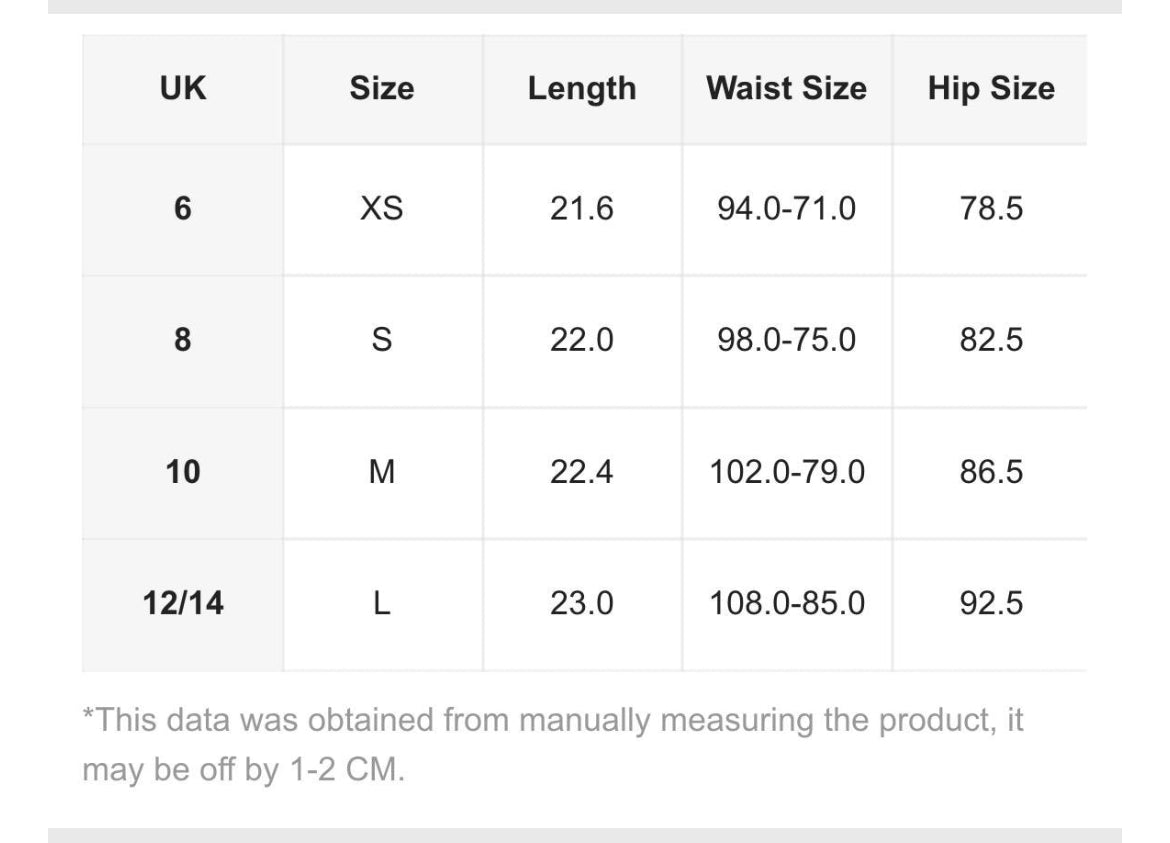Click the manual measurement disclaimer note
The image size is (1170, 843).
point(552,746)
